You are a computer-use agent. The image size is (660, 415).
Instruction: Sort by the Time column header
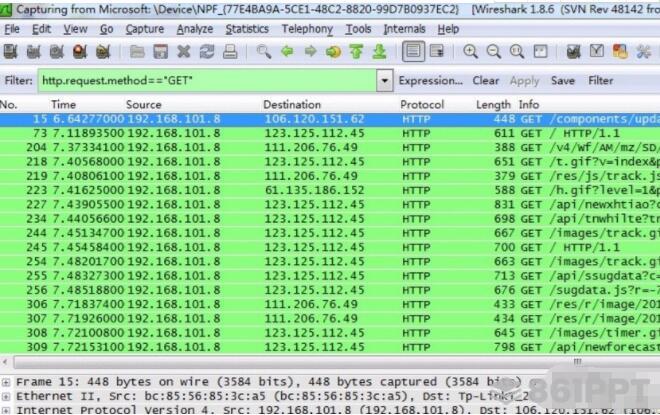click(64, 104)
